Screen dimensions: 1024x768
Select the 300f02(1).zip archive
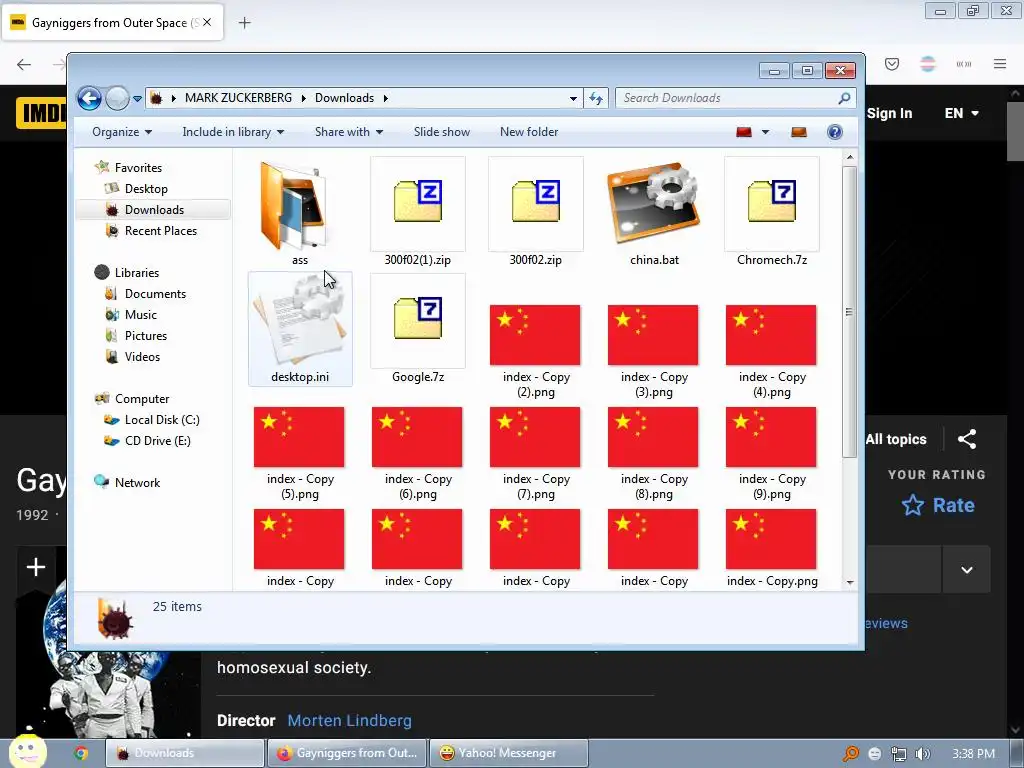pos(418,204)
